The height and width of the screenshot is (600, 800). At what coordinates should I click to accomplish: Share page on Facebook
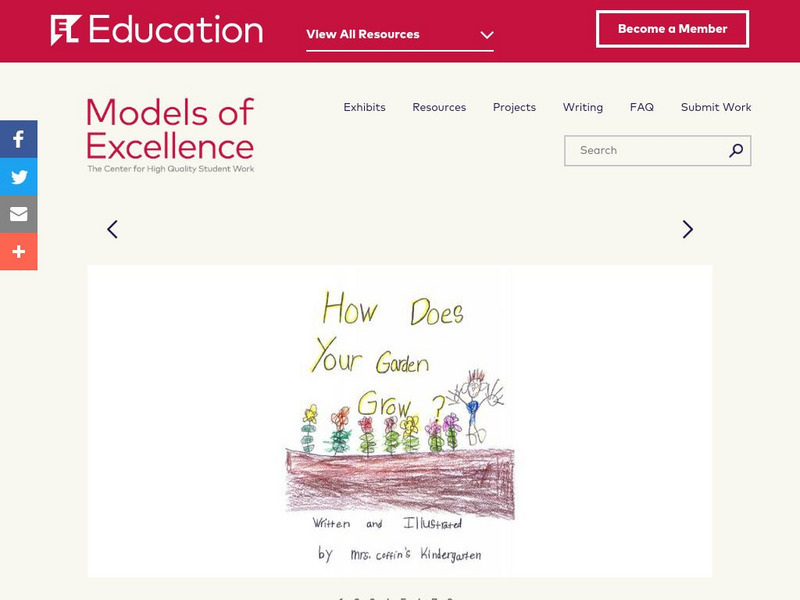pyautogui.click(x=18, y=139)
